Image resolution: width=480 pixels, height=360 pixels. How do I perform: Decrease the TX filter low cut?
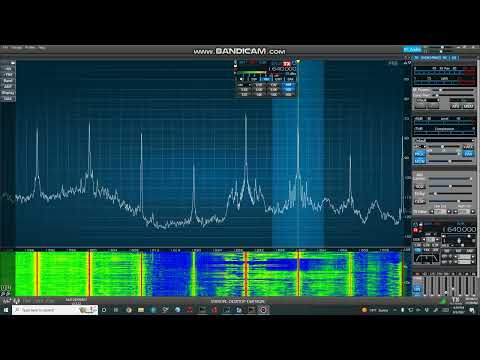point(432,212)
